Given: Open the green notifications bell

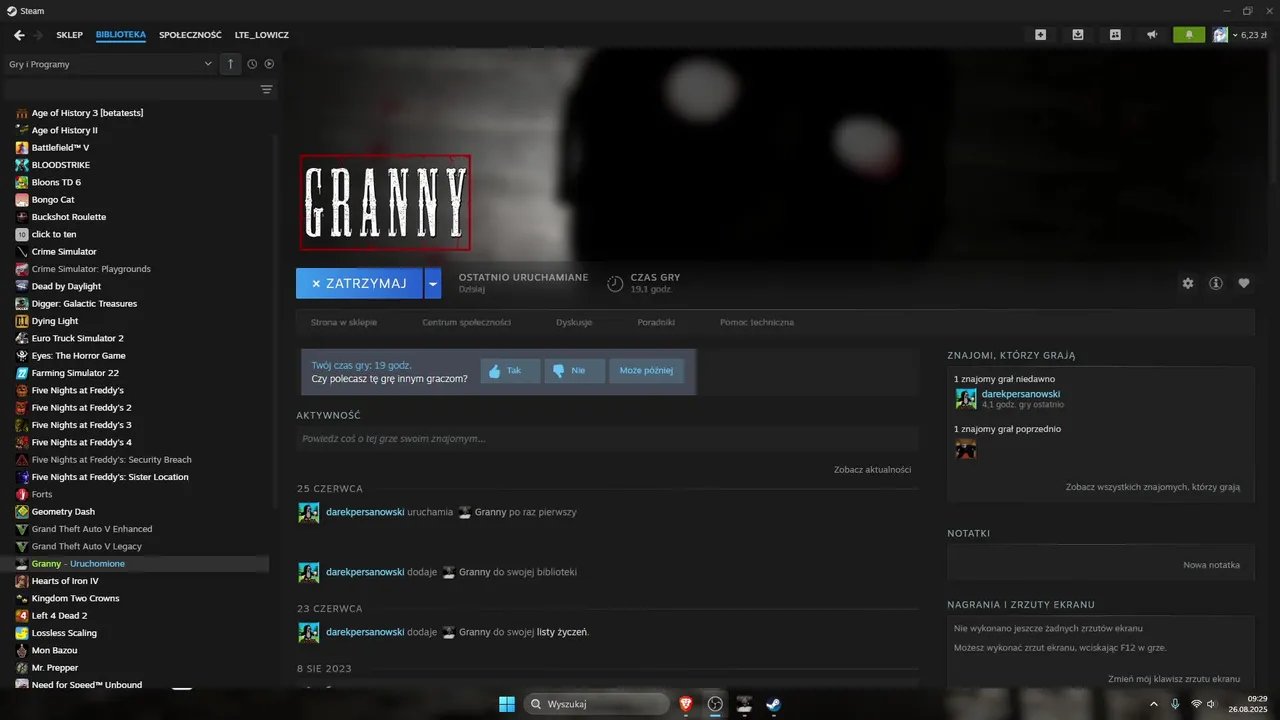Looking at the screenshot, I should 1189,35.
